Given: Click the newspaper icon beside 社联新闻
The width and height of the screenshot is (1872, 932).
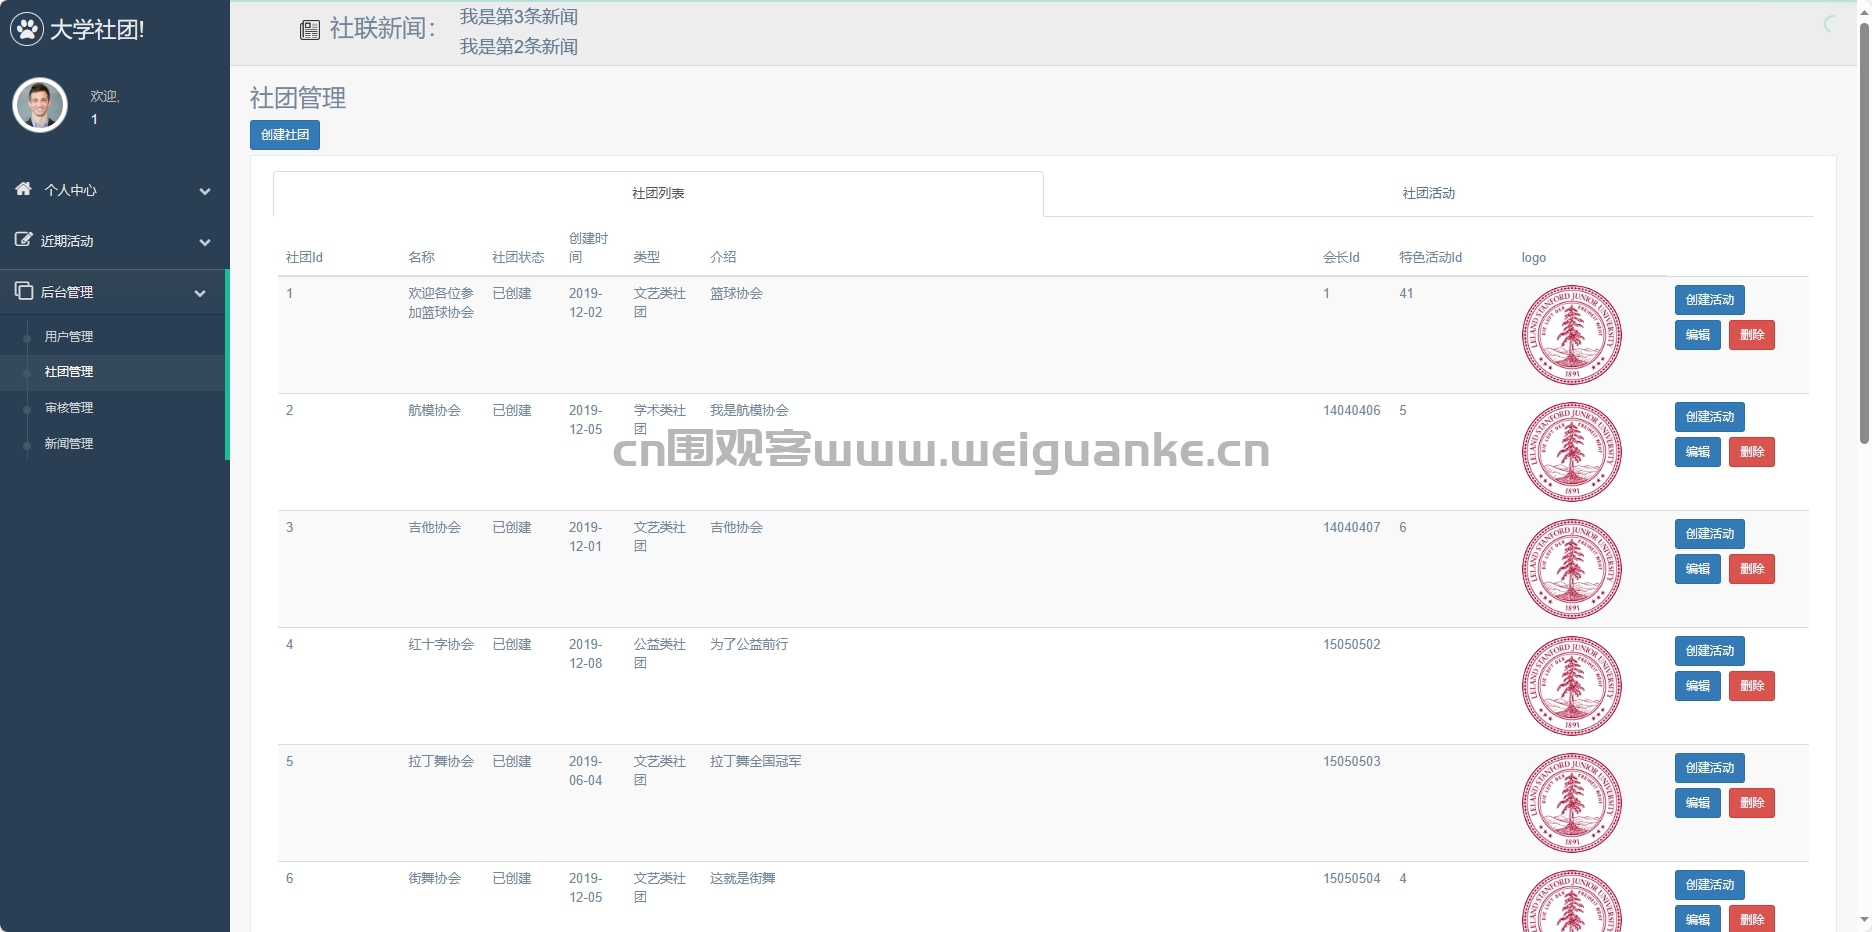Looking at the screenshot, I should tap(310, 30).
